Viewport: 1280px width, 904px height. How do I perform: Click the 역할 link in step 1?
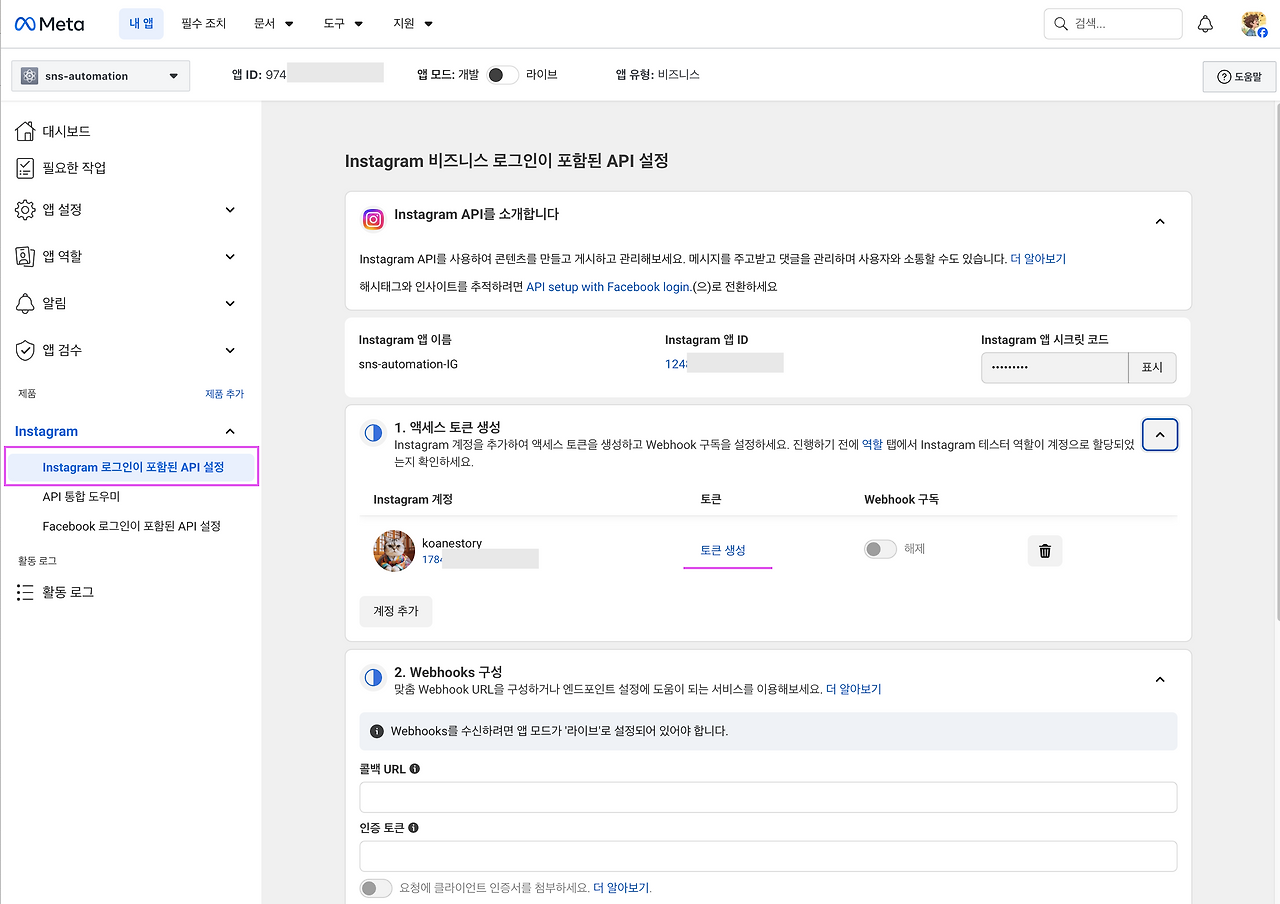coord(872,444)
